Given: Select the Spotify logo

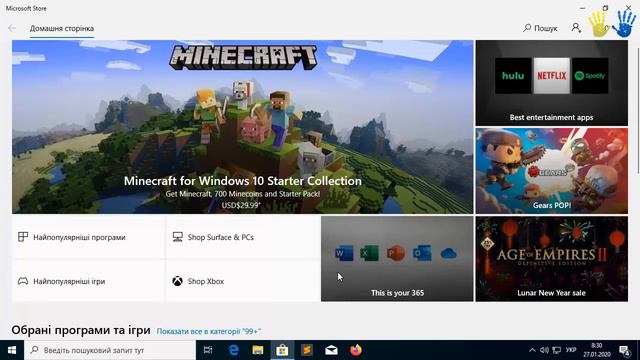Looking at the screenshot, I should point(590,76).
